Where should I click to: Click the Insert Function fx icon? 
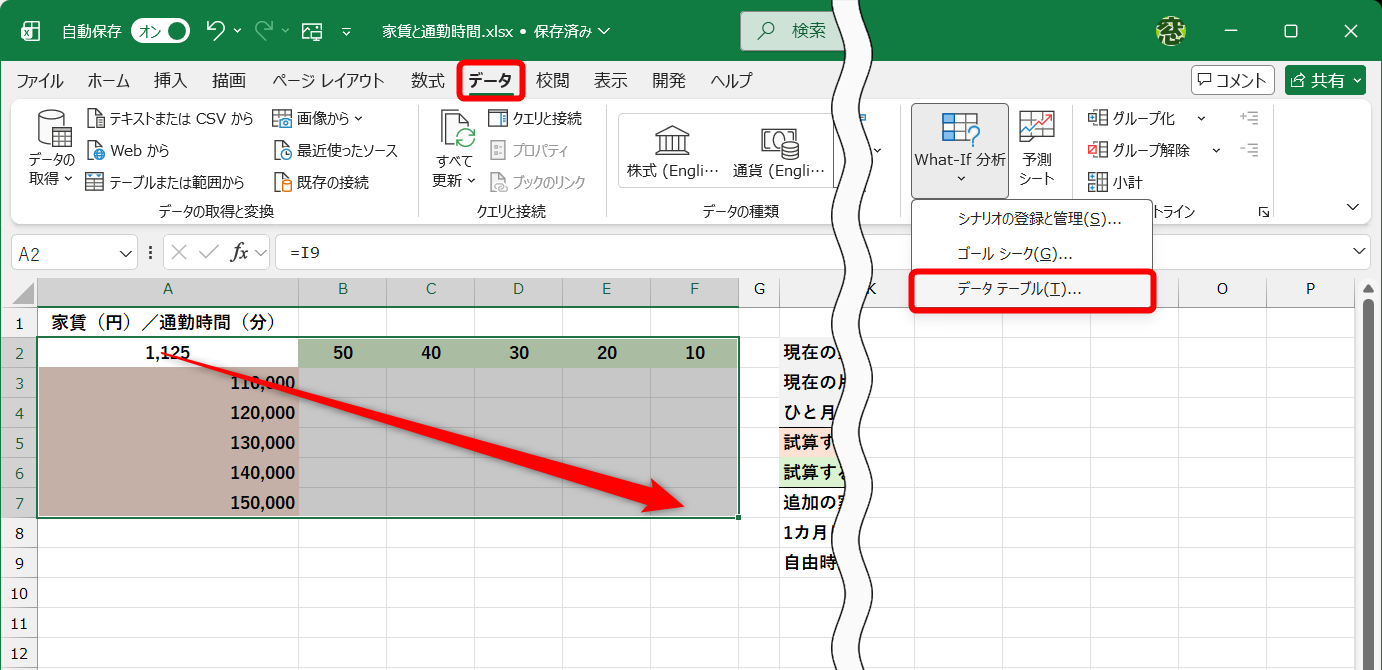point(240,253)
